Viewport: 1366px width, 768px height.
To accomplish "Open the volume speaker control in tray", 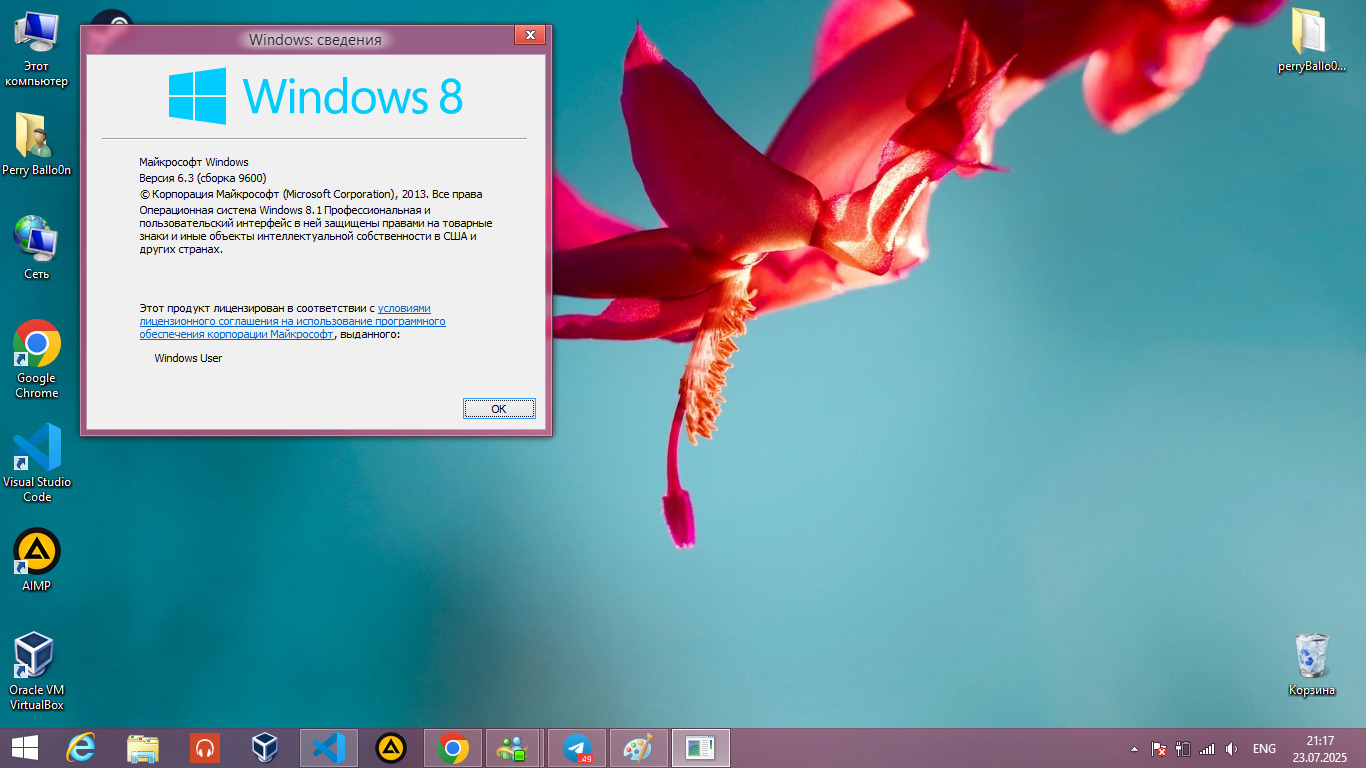I will click(1231, 749).
